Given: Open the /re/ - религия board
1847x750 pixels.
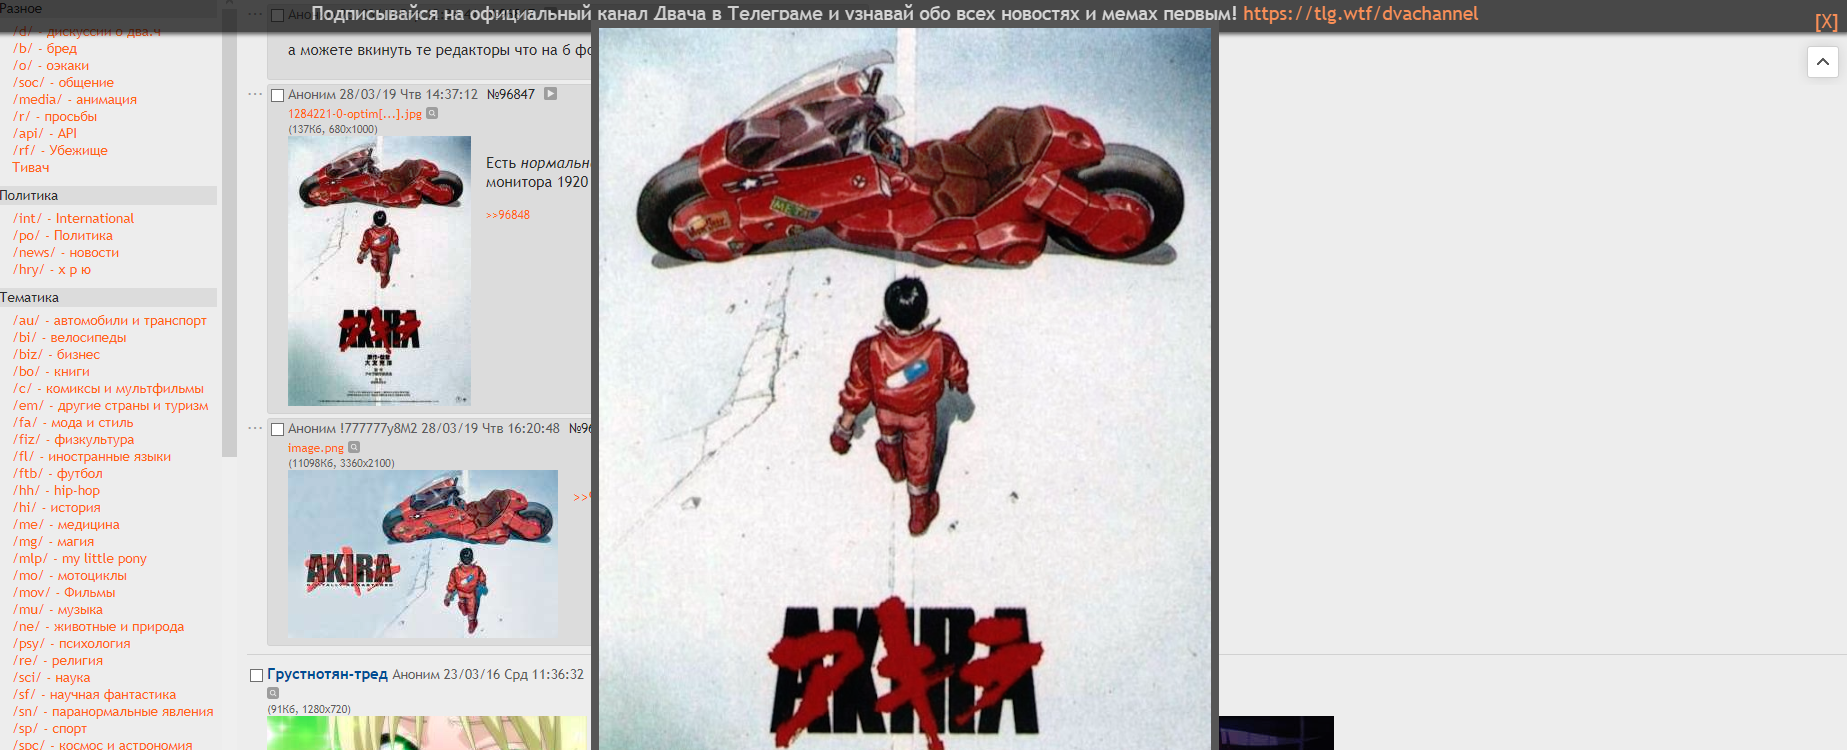Looking at the screenshot, I should [58, 660].
